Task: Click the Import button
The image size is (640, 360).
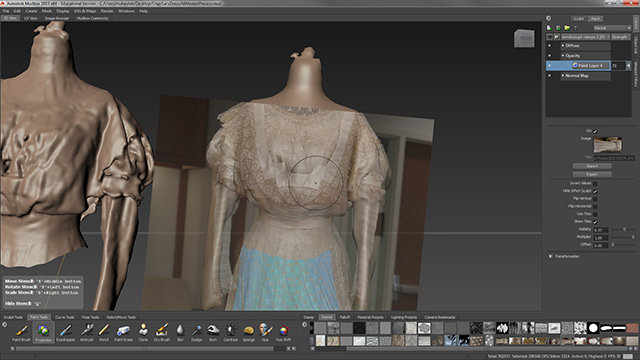Action: point(592,166)
